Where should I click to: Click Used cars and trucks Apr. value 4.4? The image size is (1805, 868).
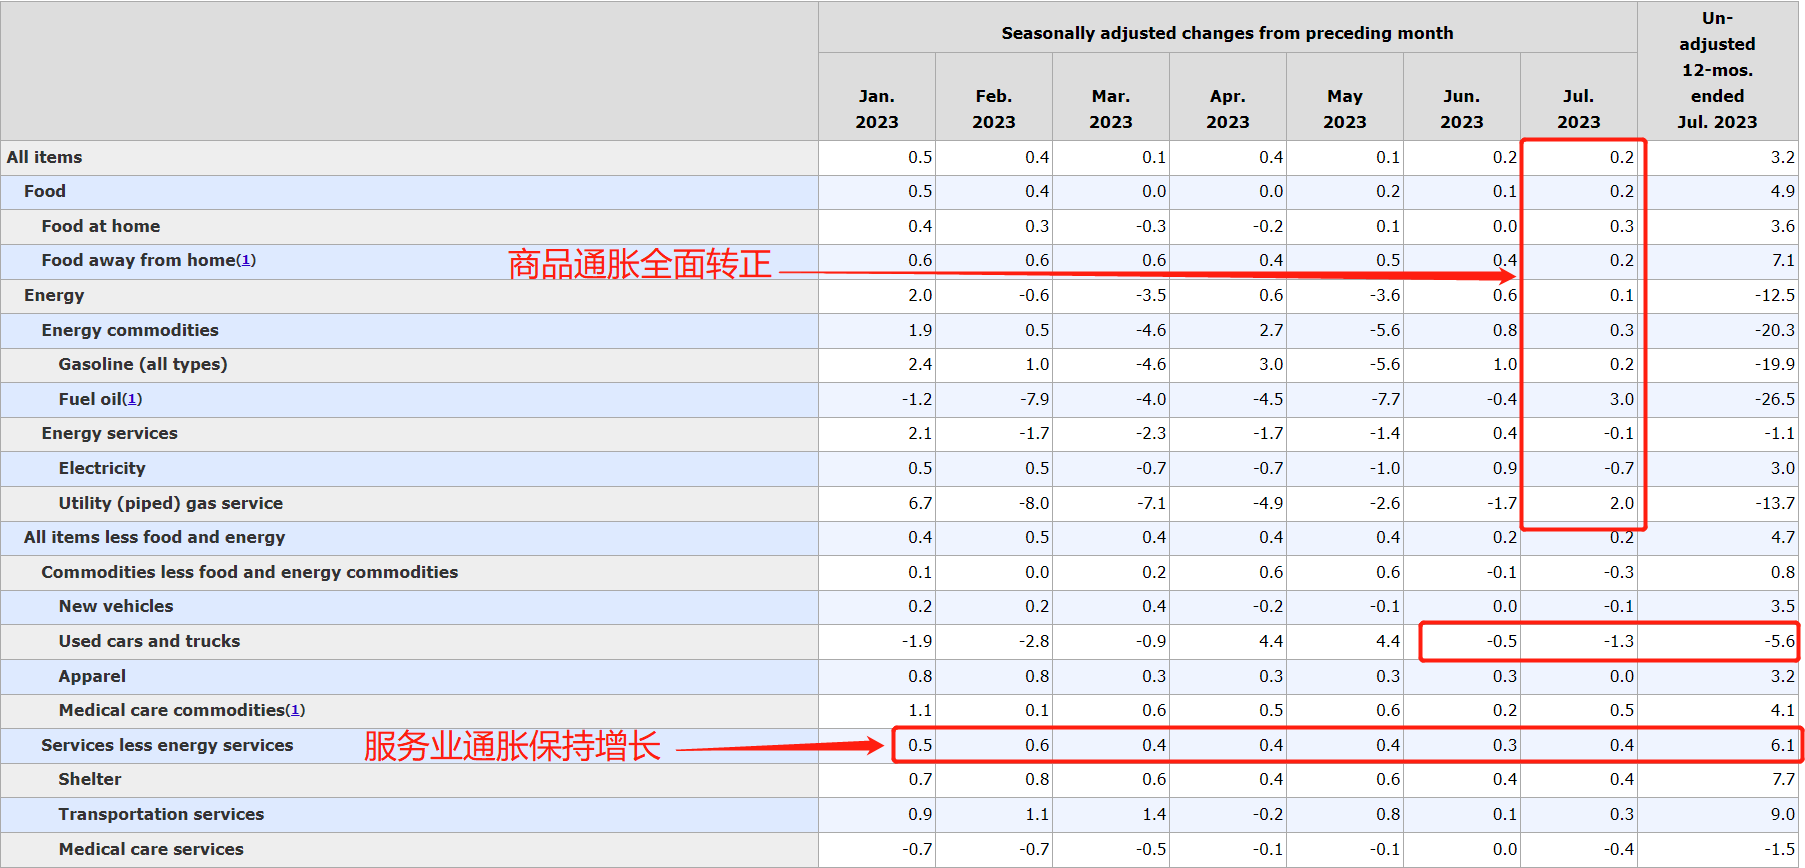pyautogui.click(x=1271, y=641)
